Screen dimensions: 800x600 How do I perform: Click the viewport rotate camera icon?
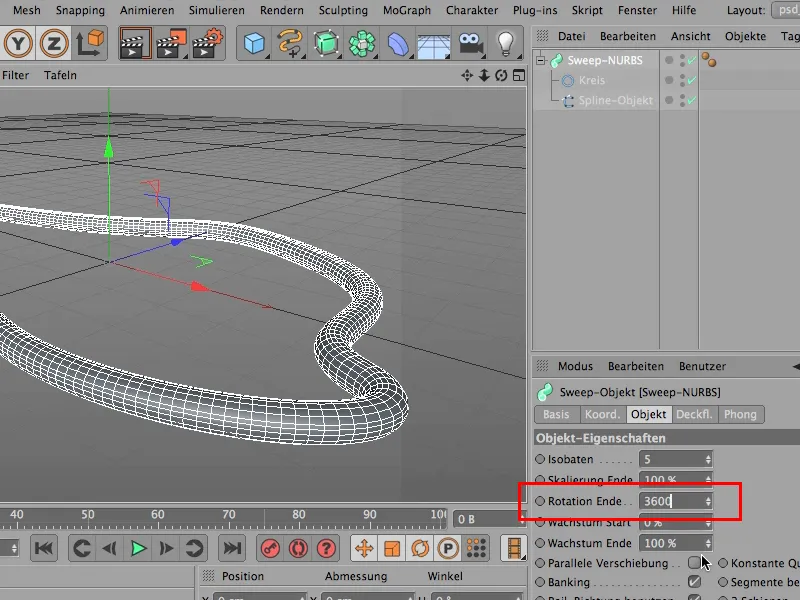tap(501, 76)
